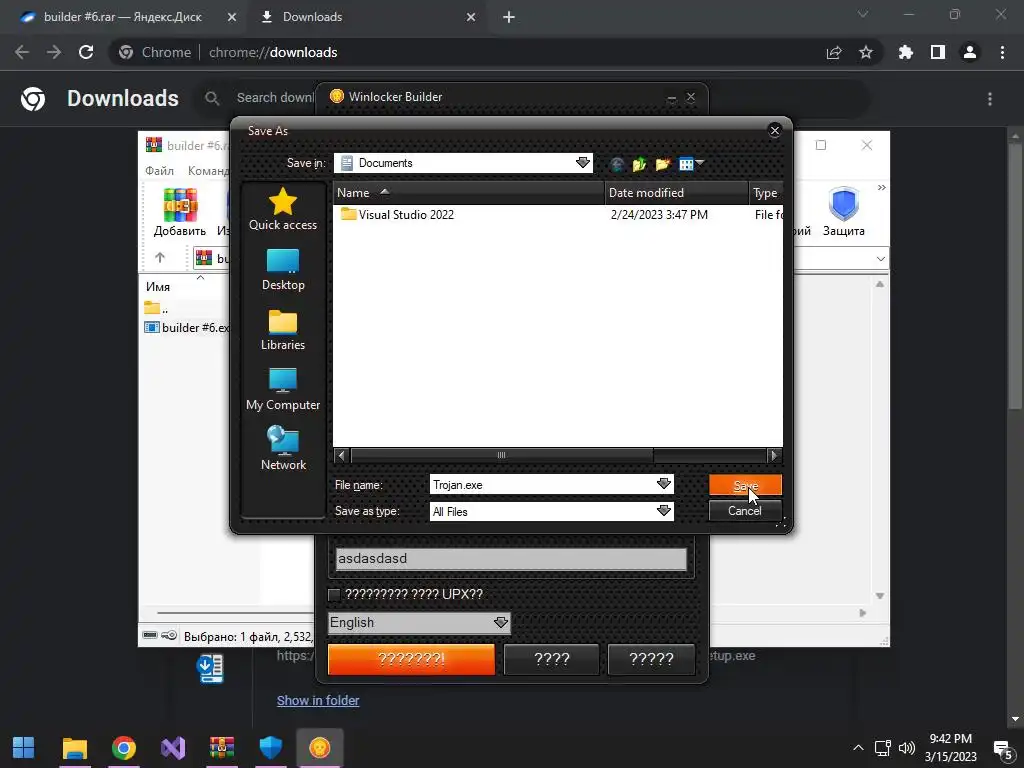
Task: Sort by the Name column header
Action: click(x=468, y=193)
